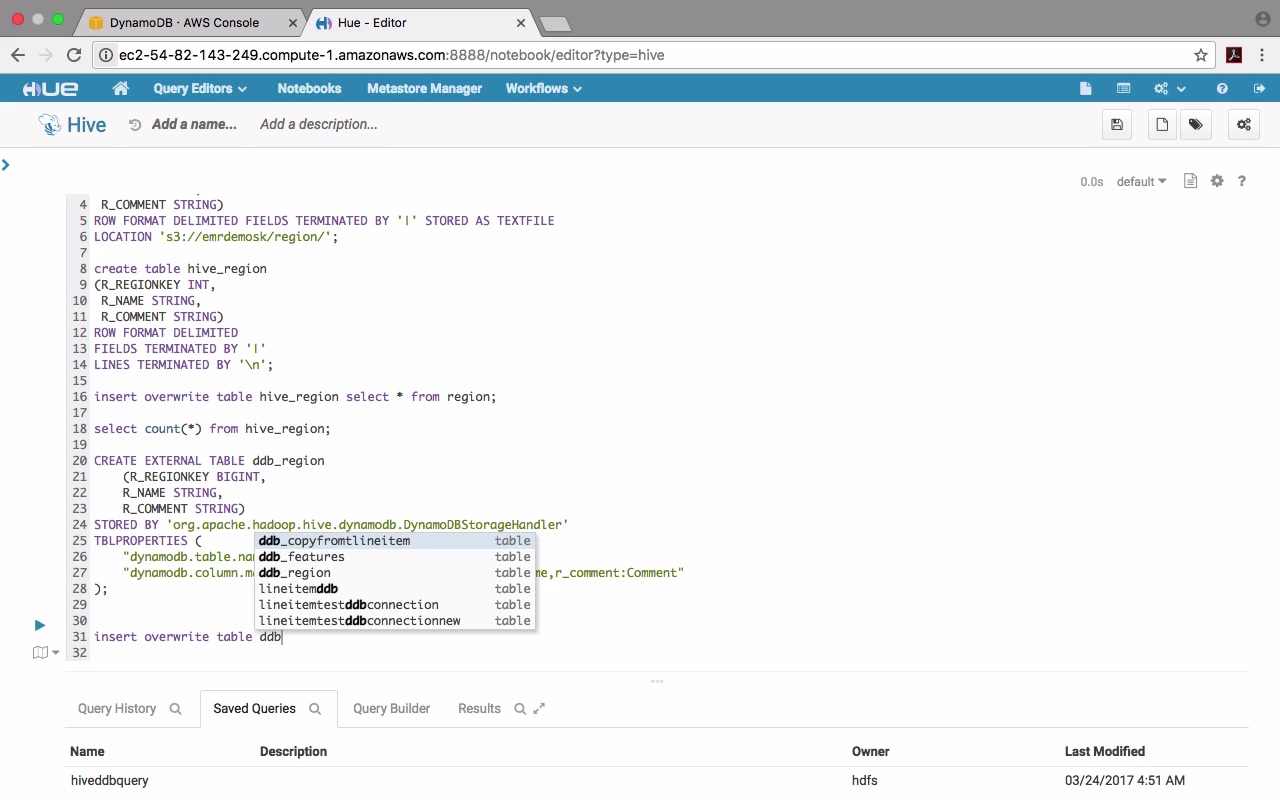
Task: Go to Hue home icon
Action: pos(121,89)
